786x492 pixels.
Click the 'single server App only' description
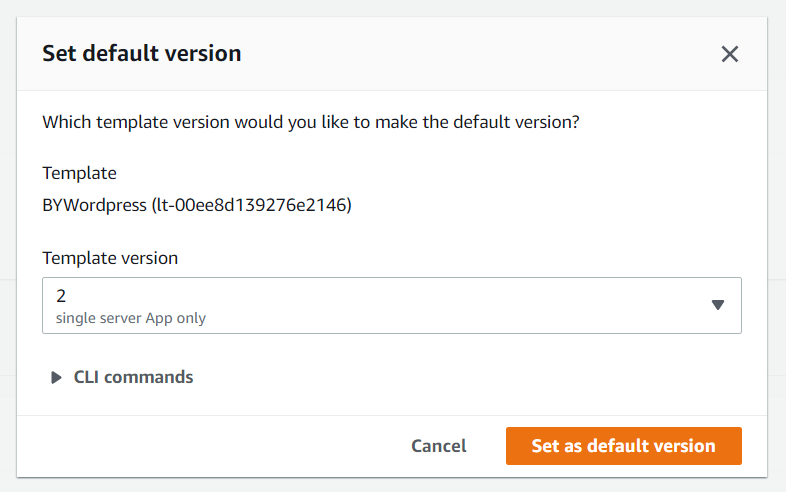coord(131,318)
